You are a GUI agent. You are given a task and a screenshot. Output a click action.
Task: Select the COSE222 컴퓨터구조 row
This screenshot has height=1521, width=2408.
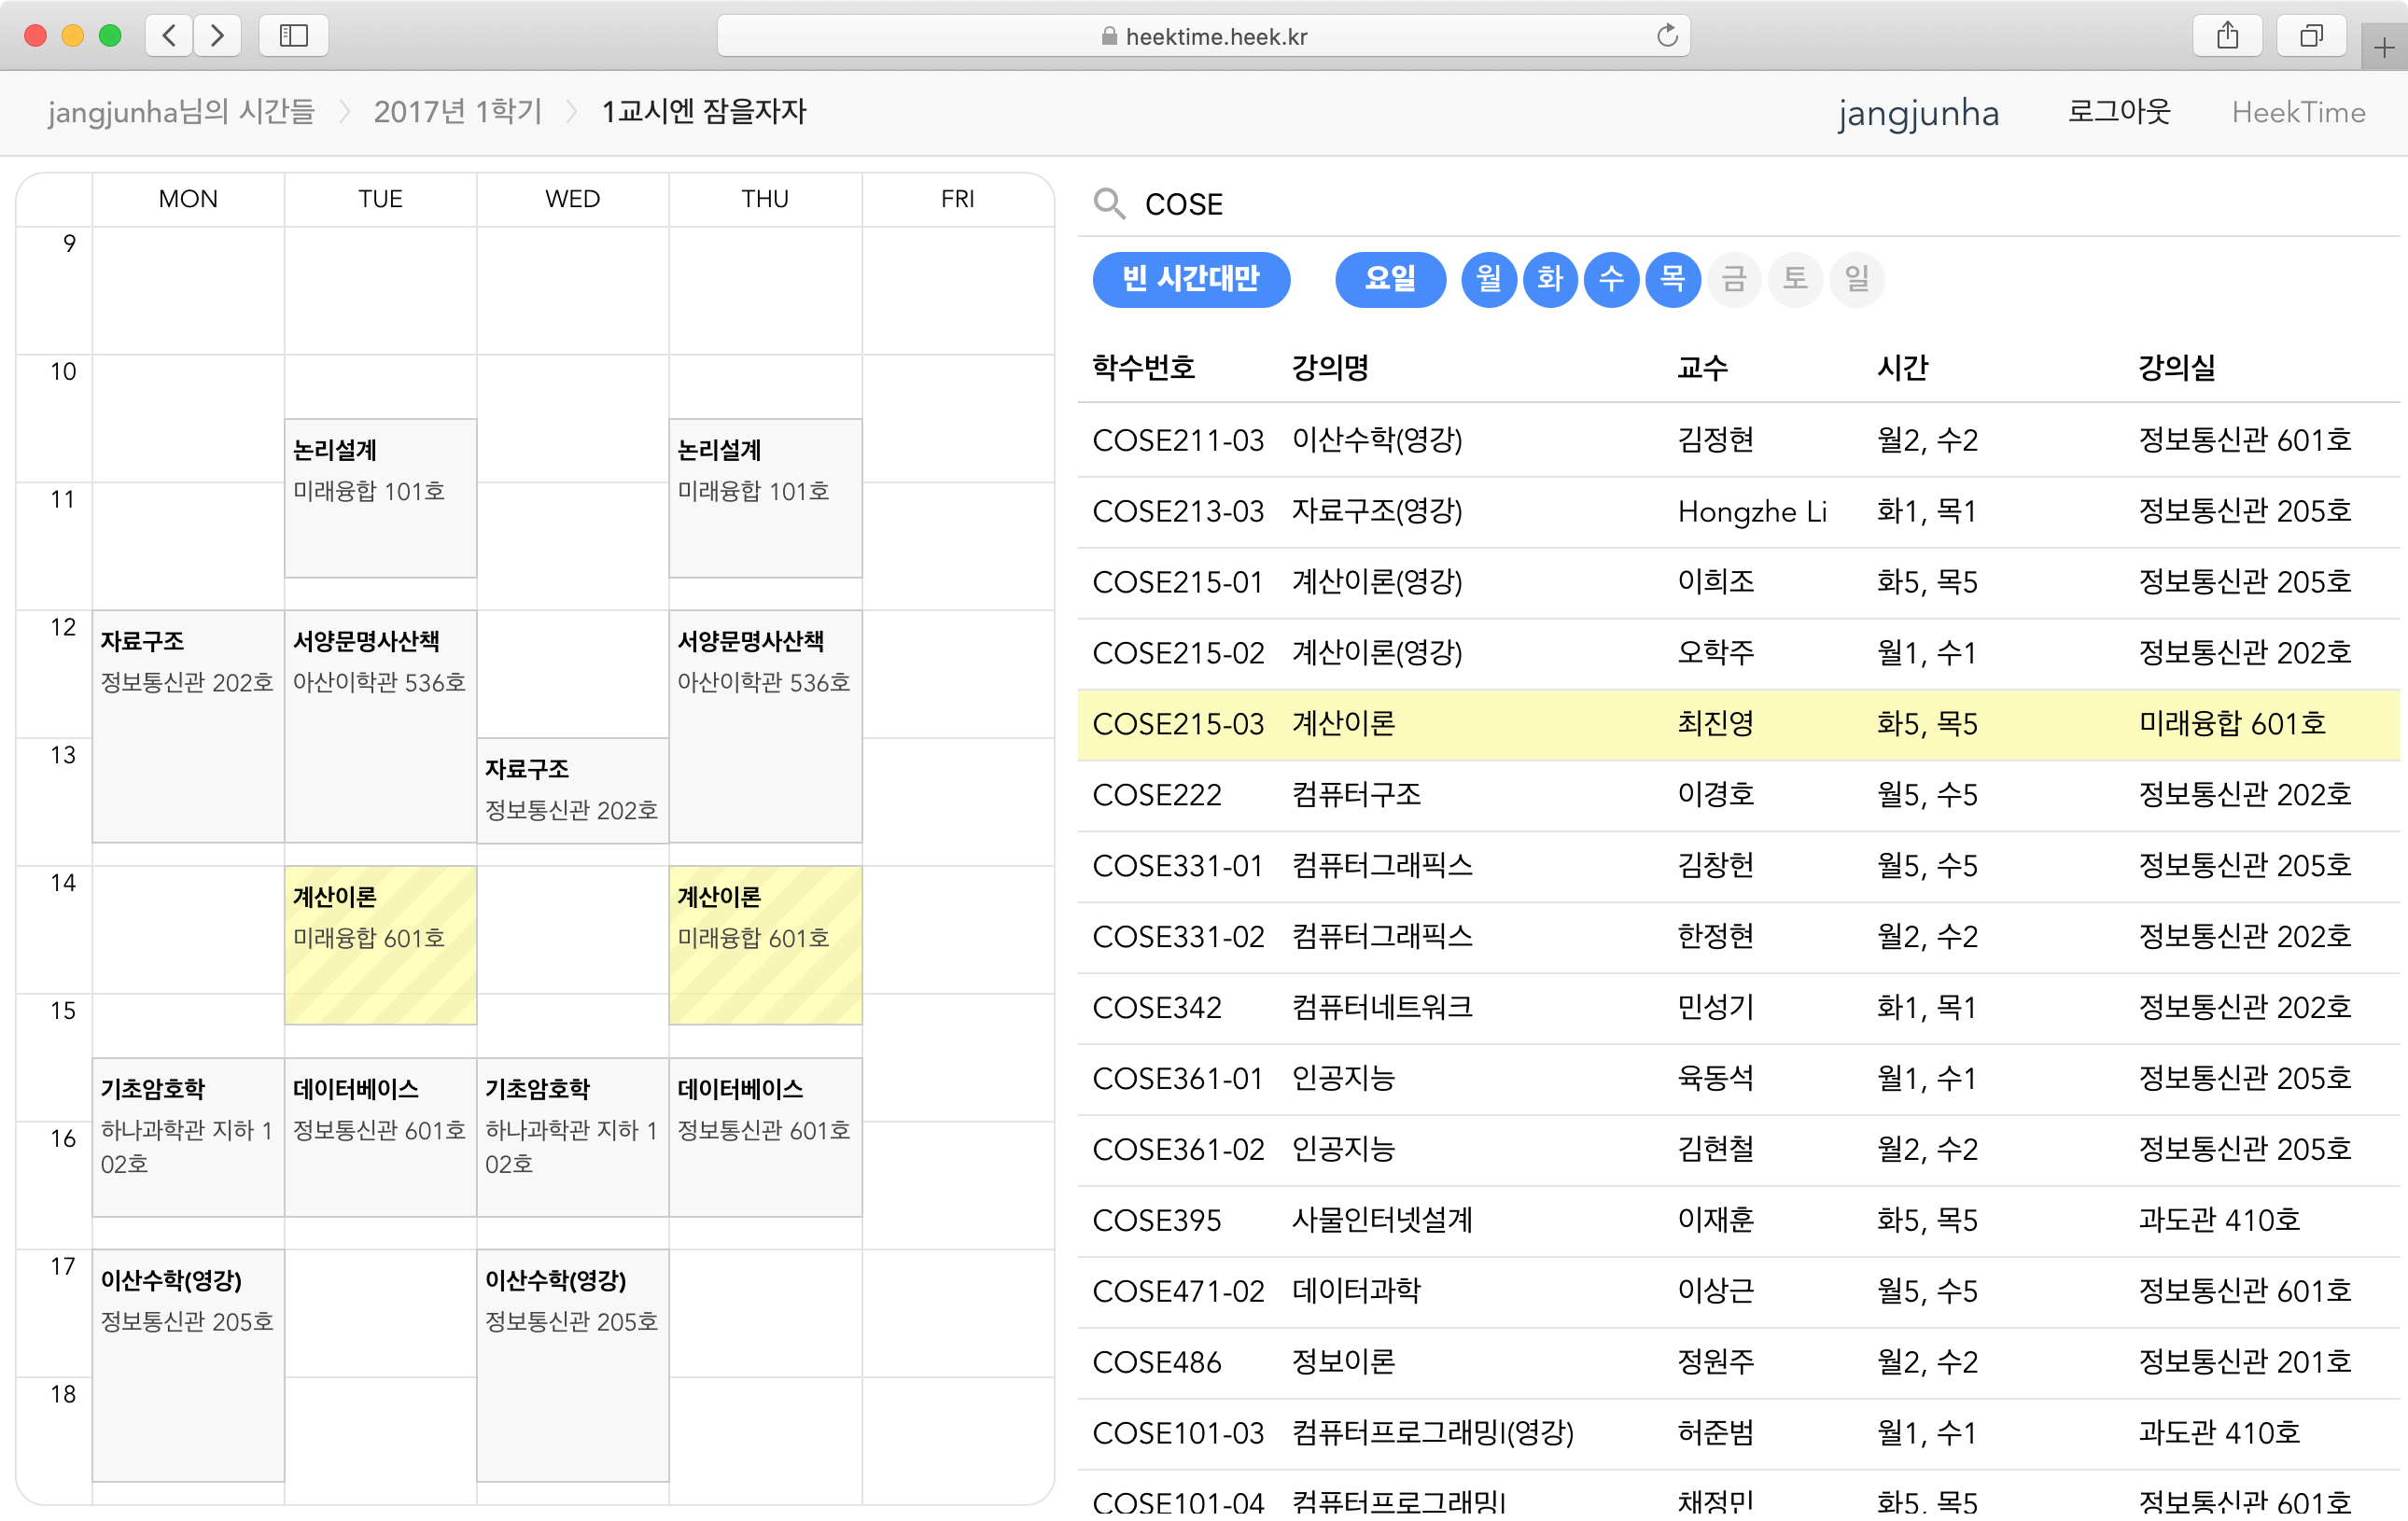(1738, 795)
